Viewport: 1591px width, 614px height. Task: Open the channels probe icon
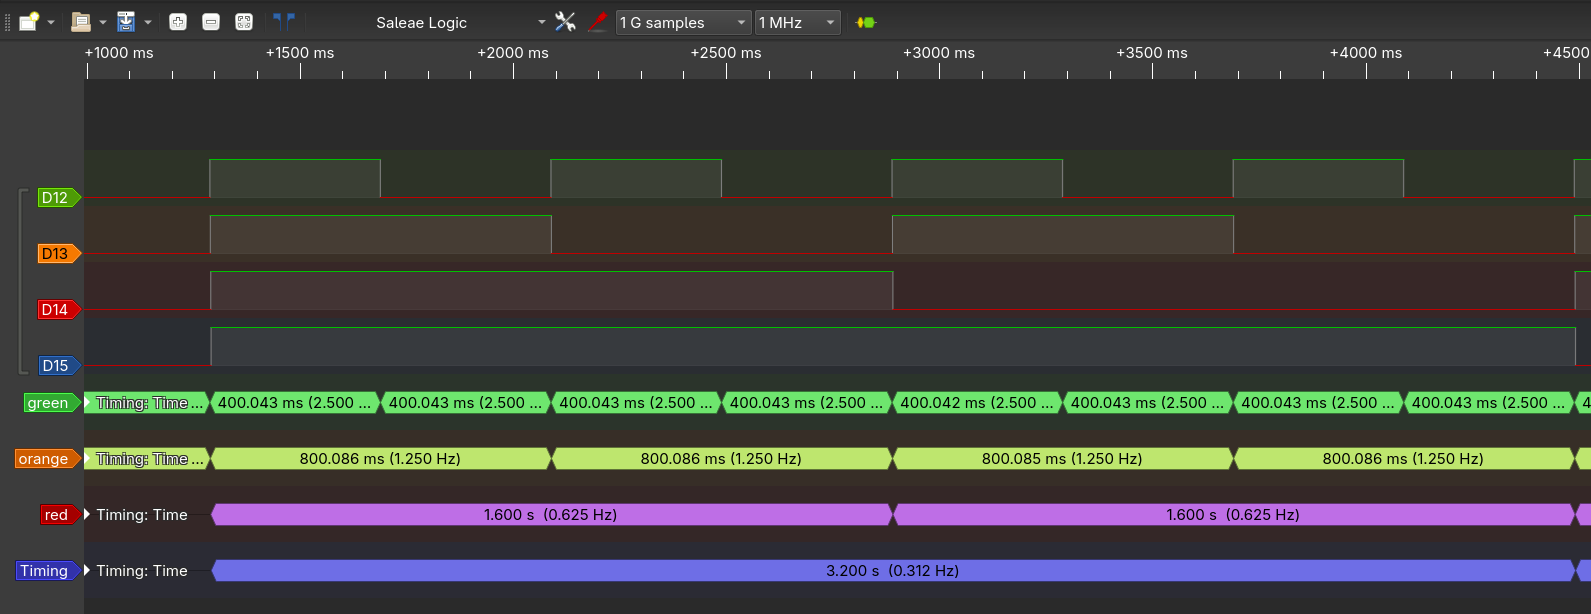pyautogui.click(x=598, y=22)
